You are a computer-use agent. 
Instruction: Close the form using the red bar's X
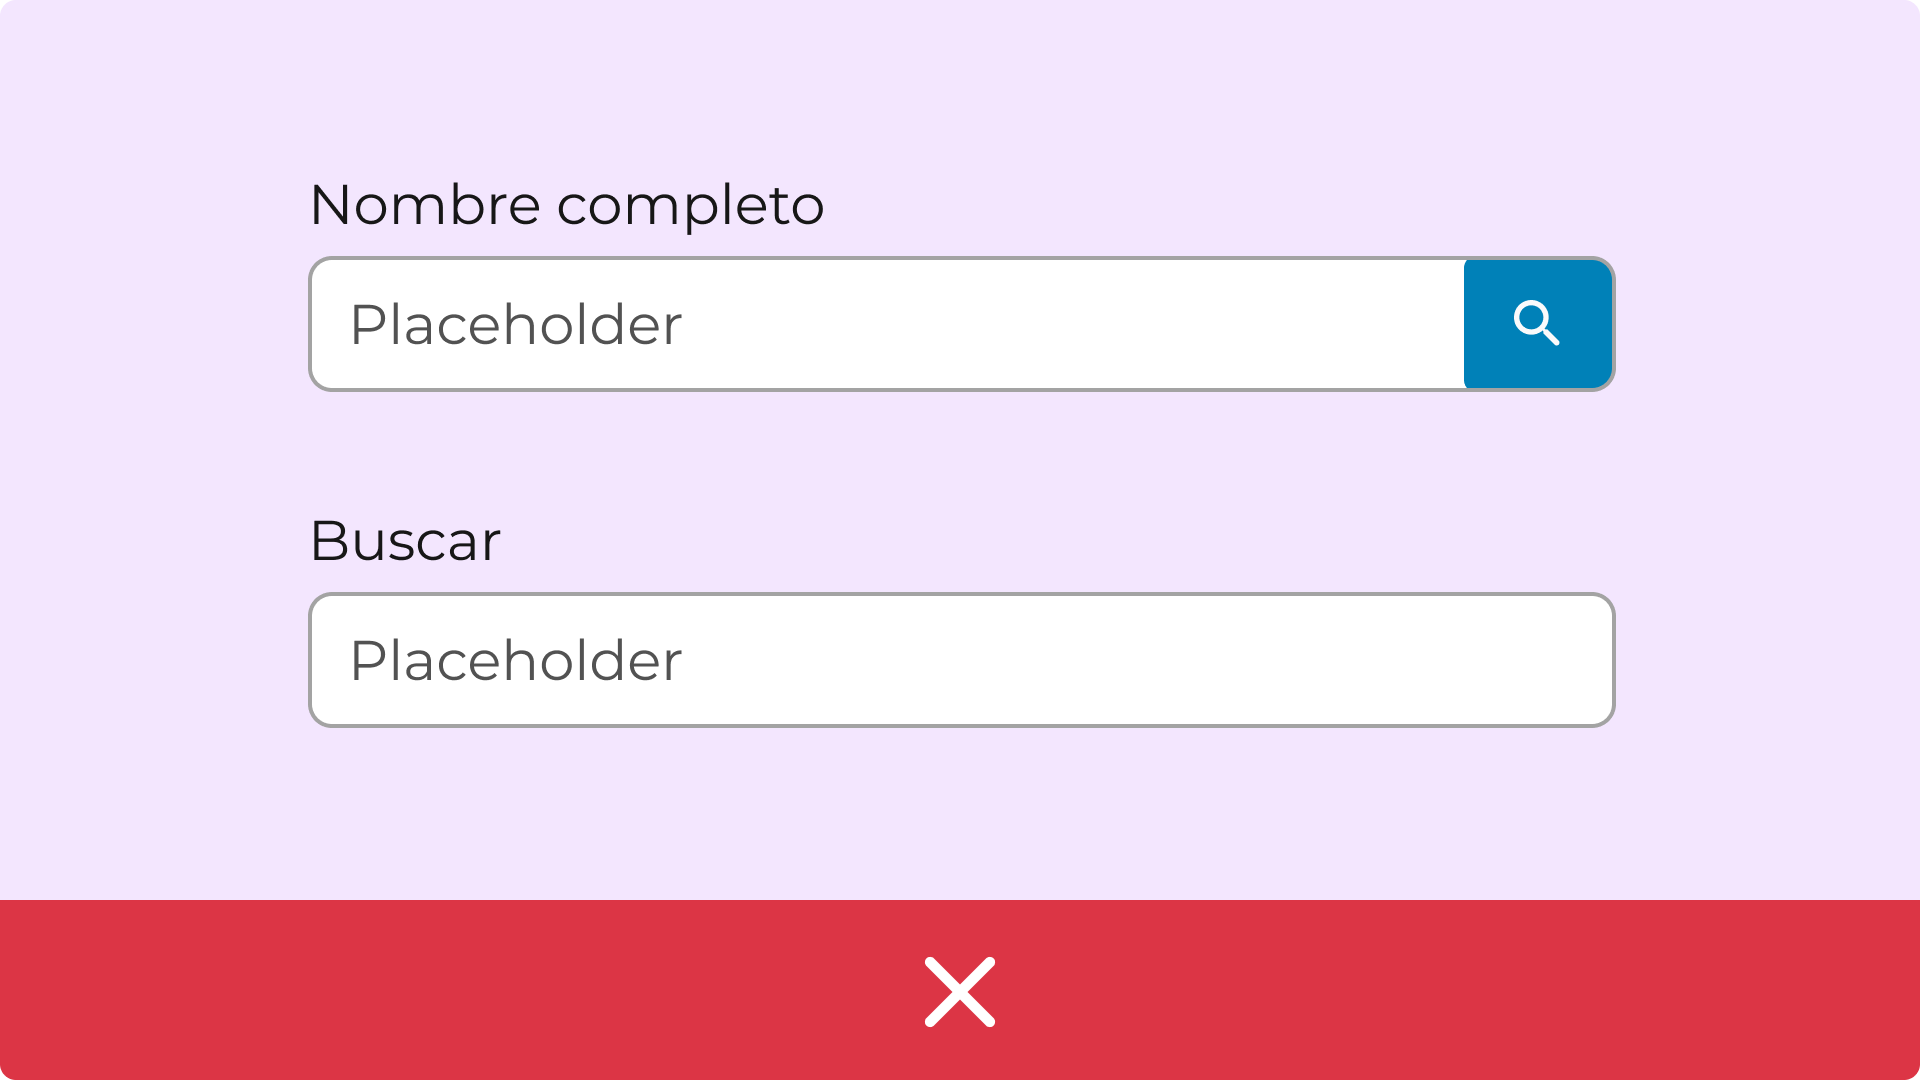coord(960,991)
